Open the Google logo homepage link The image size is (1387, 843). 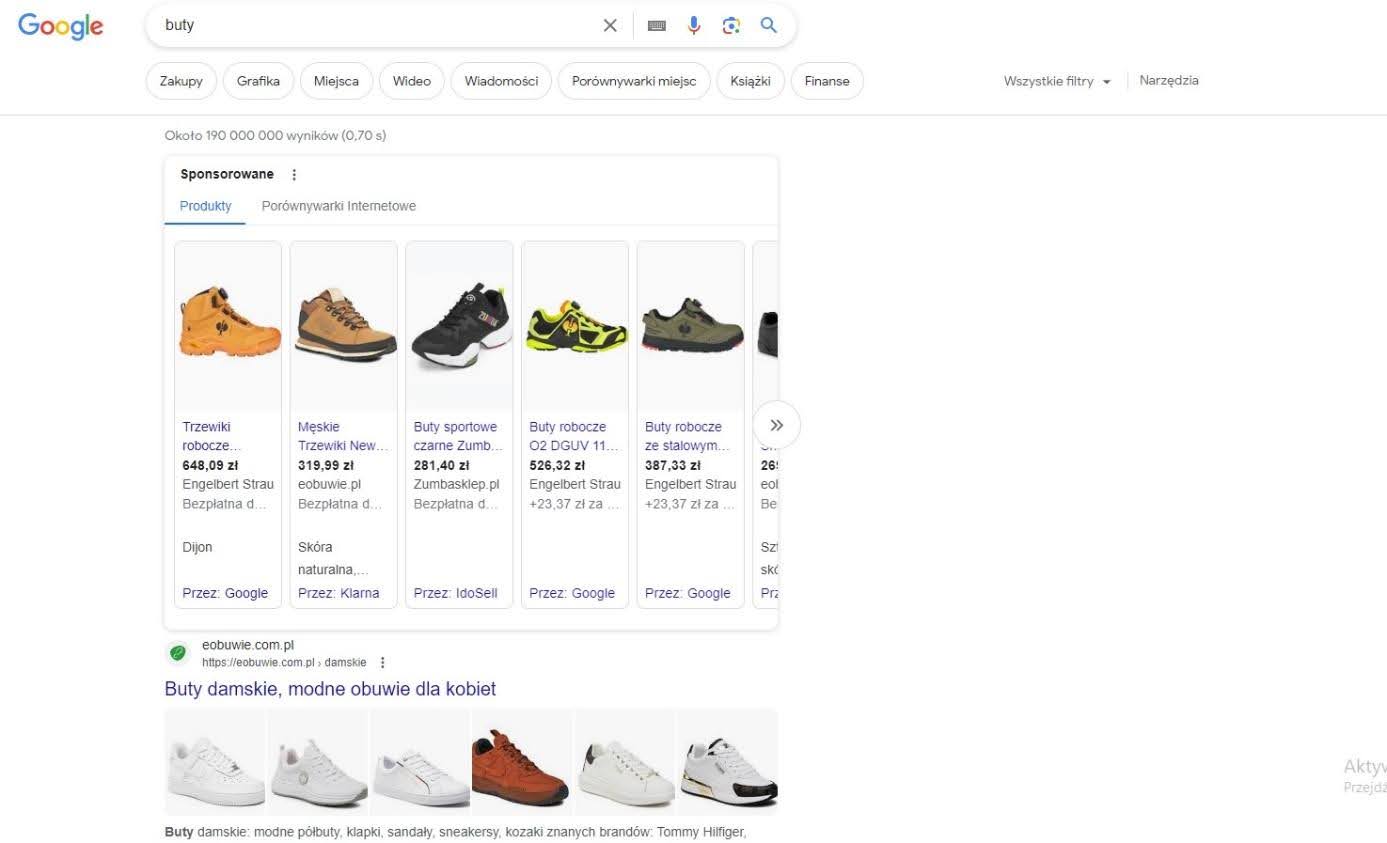pyautogui.click(x=61, y=26)
